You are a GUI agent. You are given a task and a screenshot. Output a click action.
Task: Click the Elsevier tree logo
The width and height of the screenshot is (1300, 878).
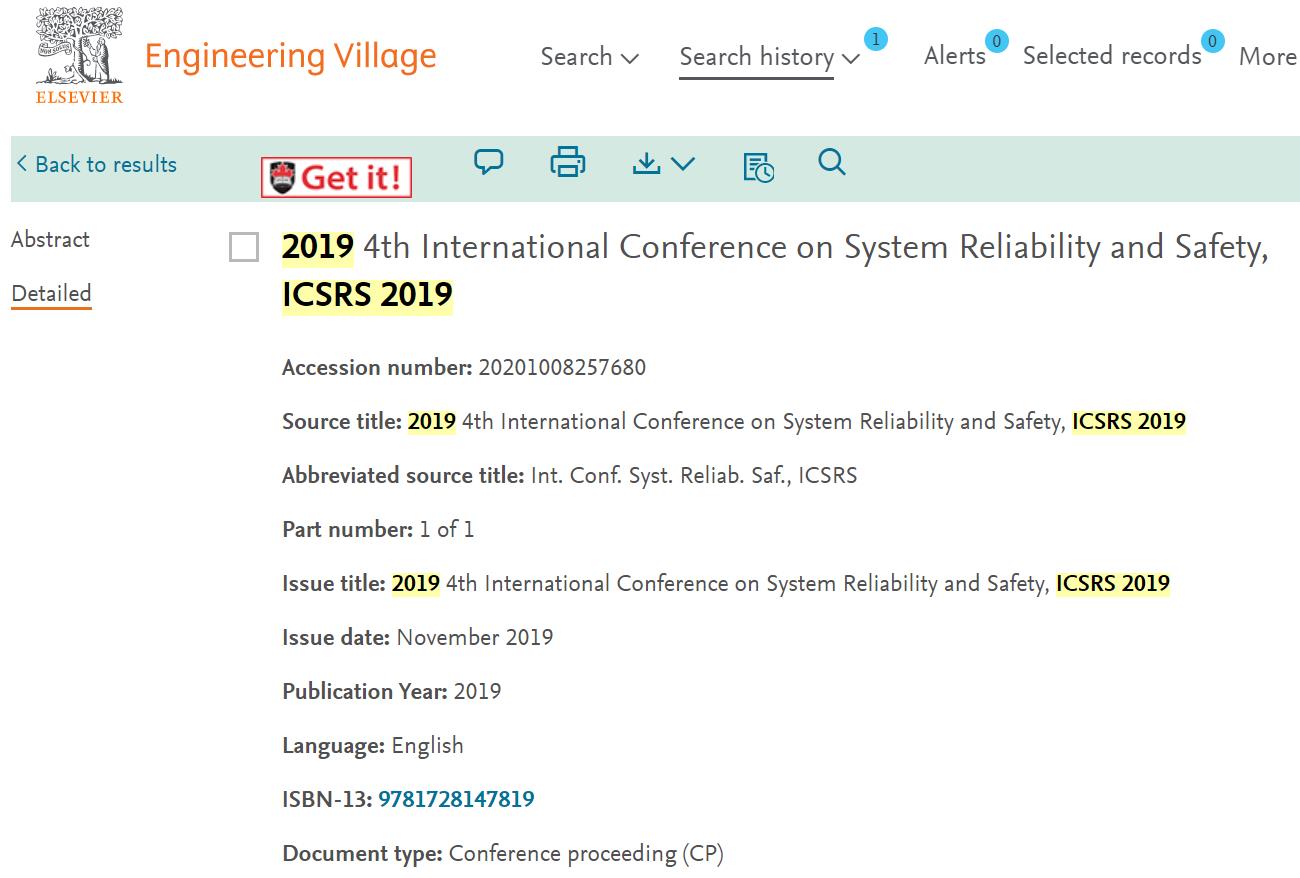click(x=79, y=56)
